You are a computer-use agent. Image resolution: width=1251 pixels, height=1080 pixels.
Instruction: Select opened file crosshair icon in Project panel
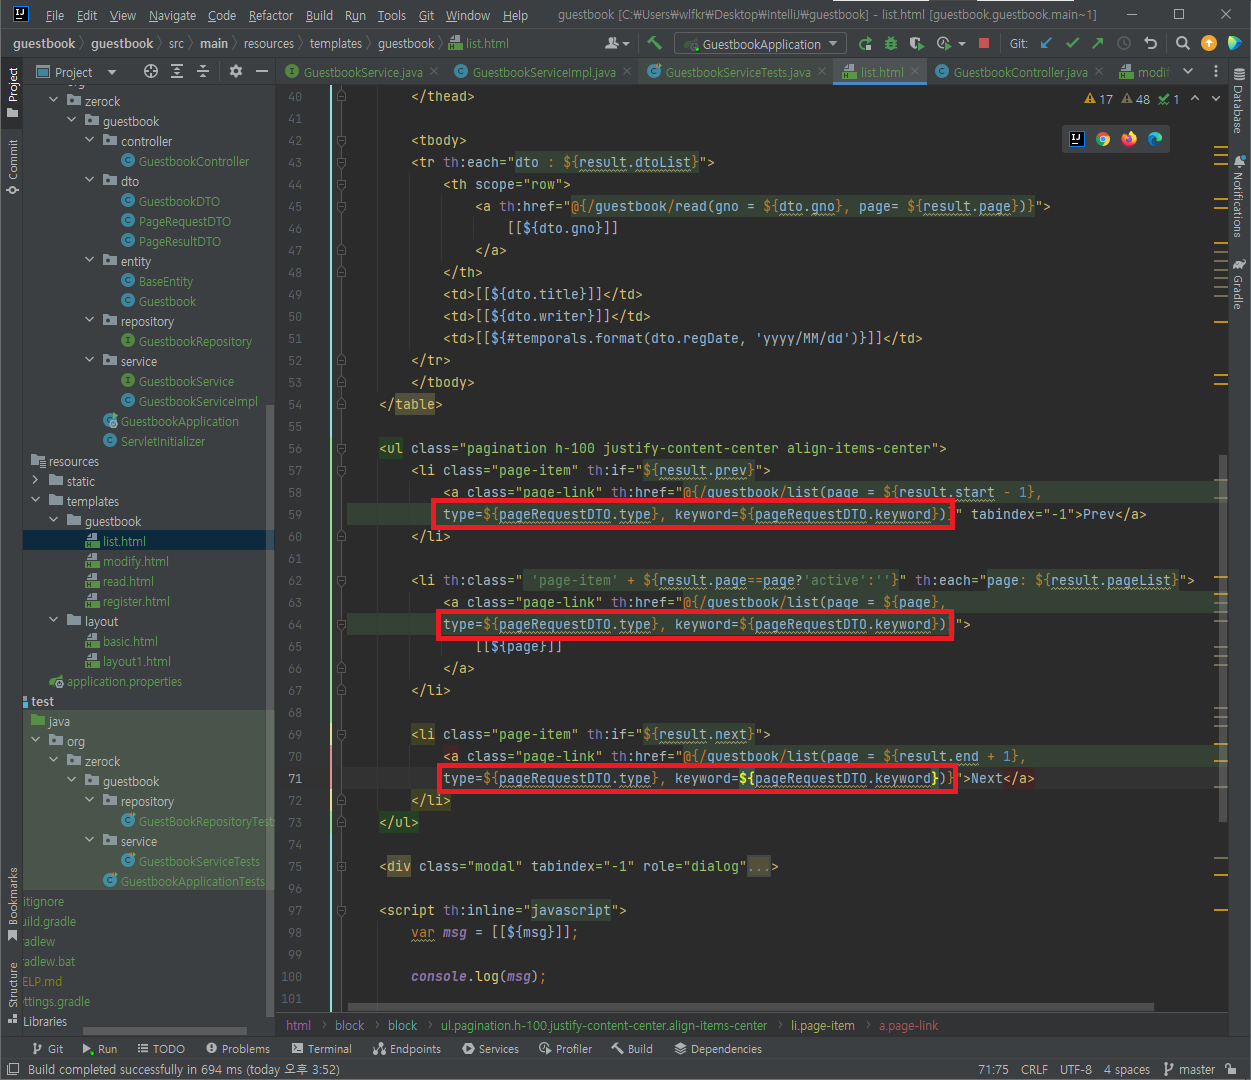pos(151,71)
